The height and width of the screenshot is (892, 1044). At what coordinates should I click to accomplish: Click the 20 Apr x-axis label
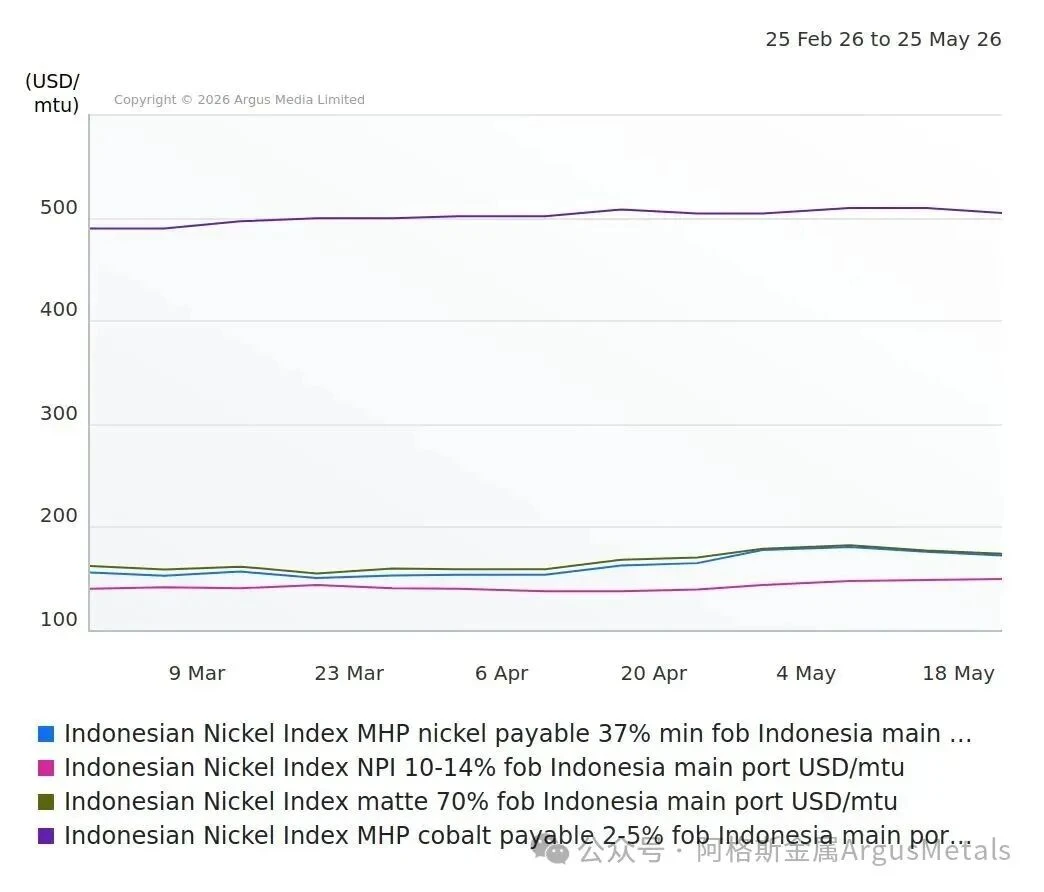(x=654, y=674)
